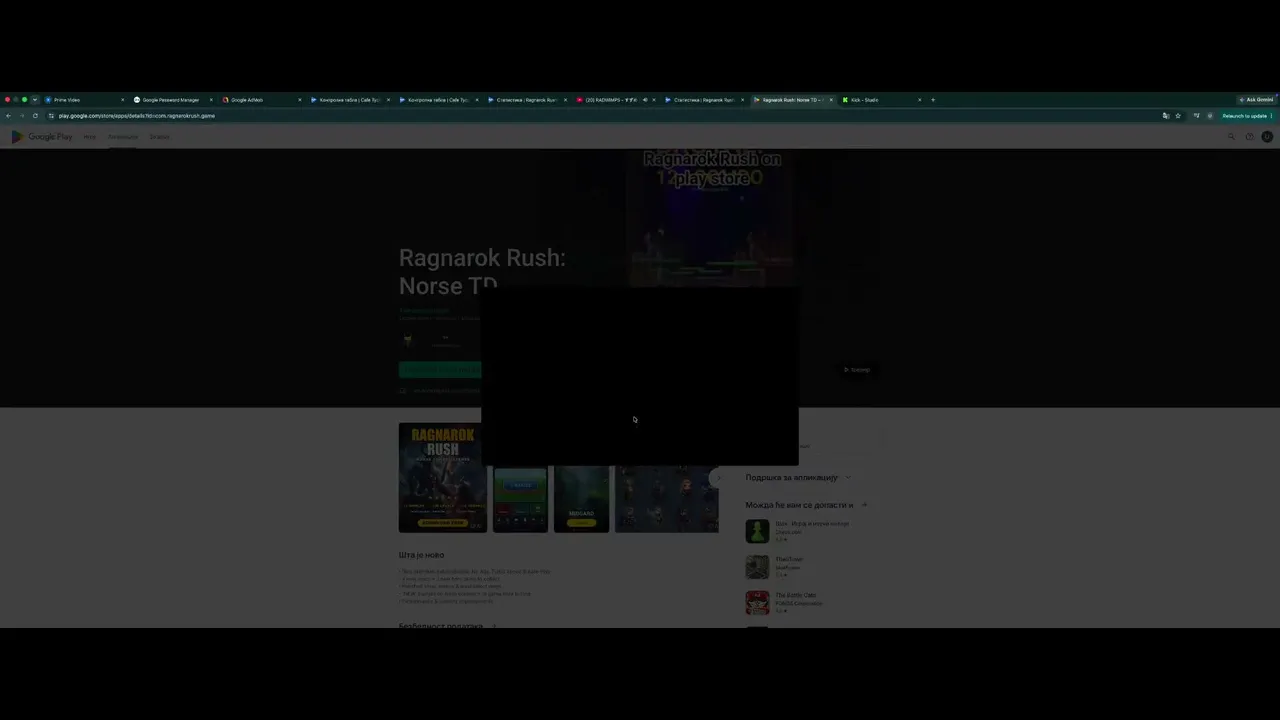Open the Midgard screenshot thumbnail
The image size is (1280, 720).
pyautogui.click(x=581, y=499)
